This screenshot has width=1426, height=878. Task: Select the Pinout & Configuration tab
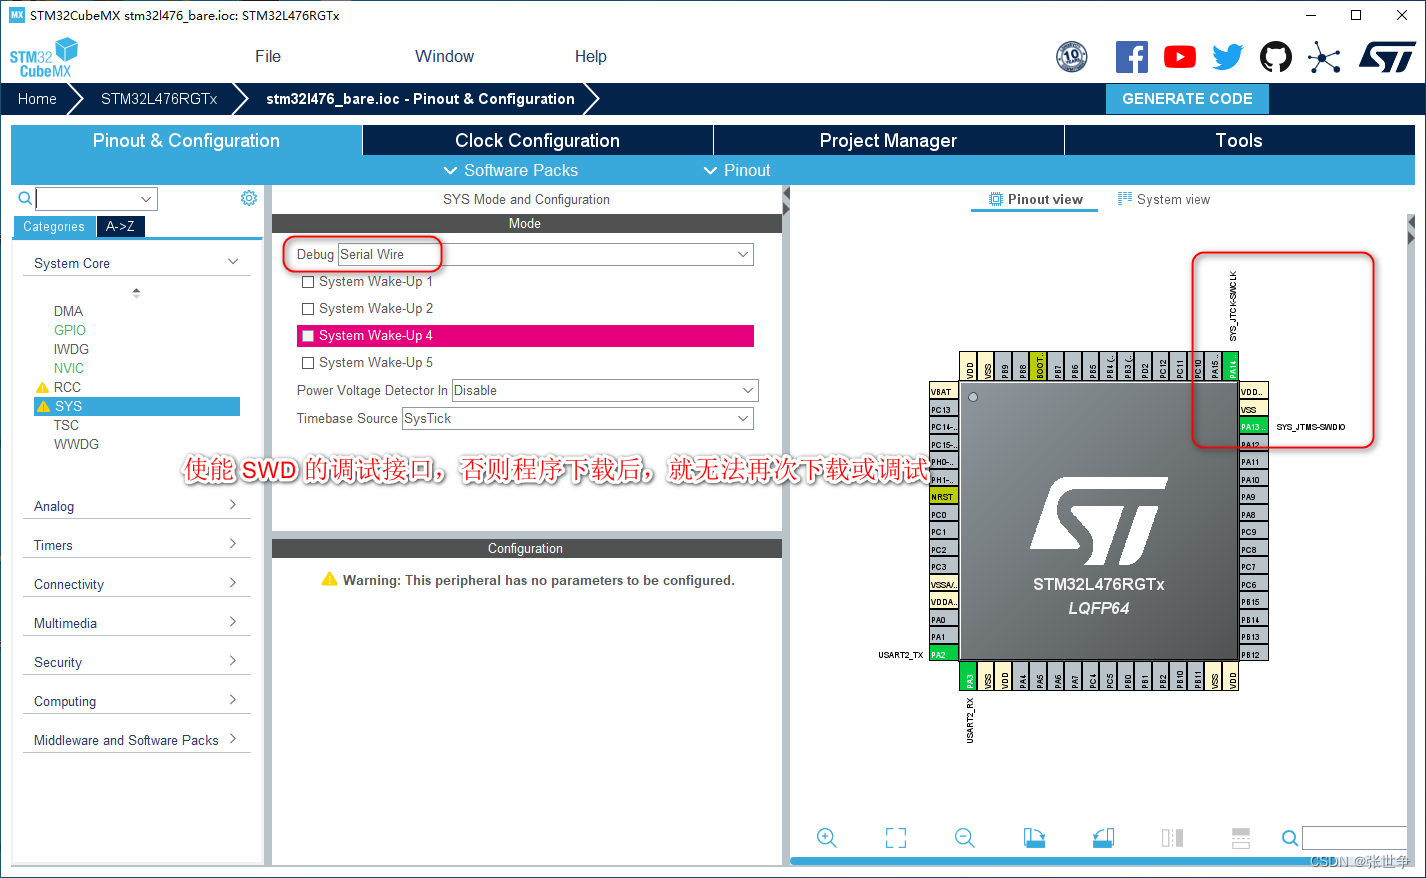pos(187,140)
